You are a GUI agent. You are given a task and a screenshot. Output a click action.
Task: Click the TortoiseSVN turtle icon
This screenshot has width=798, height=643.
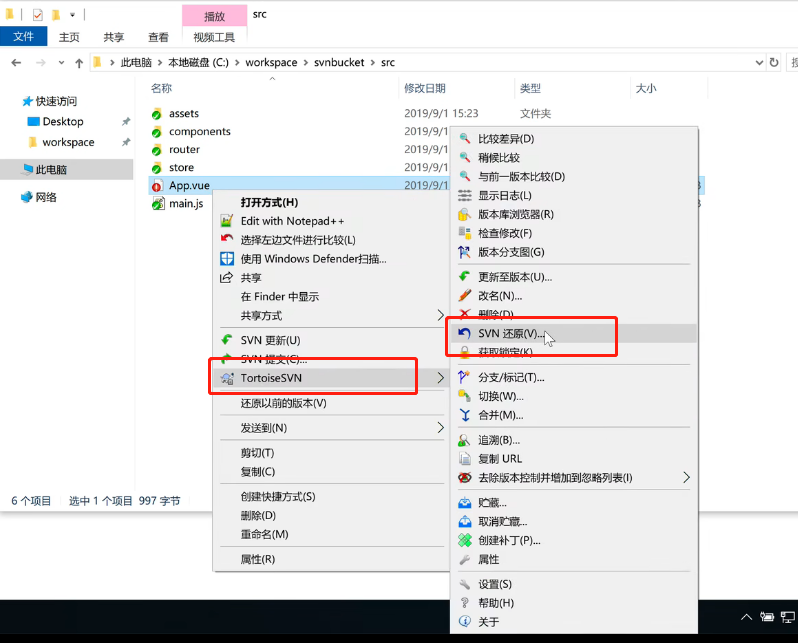(227, 378)
